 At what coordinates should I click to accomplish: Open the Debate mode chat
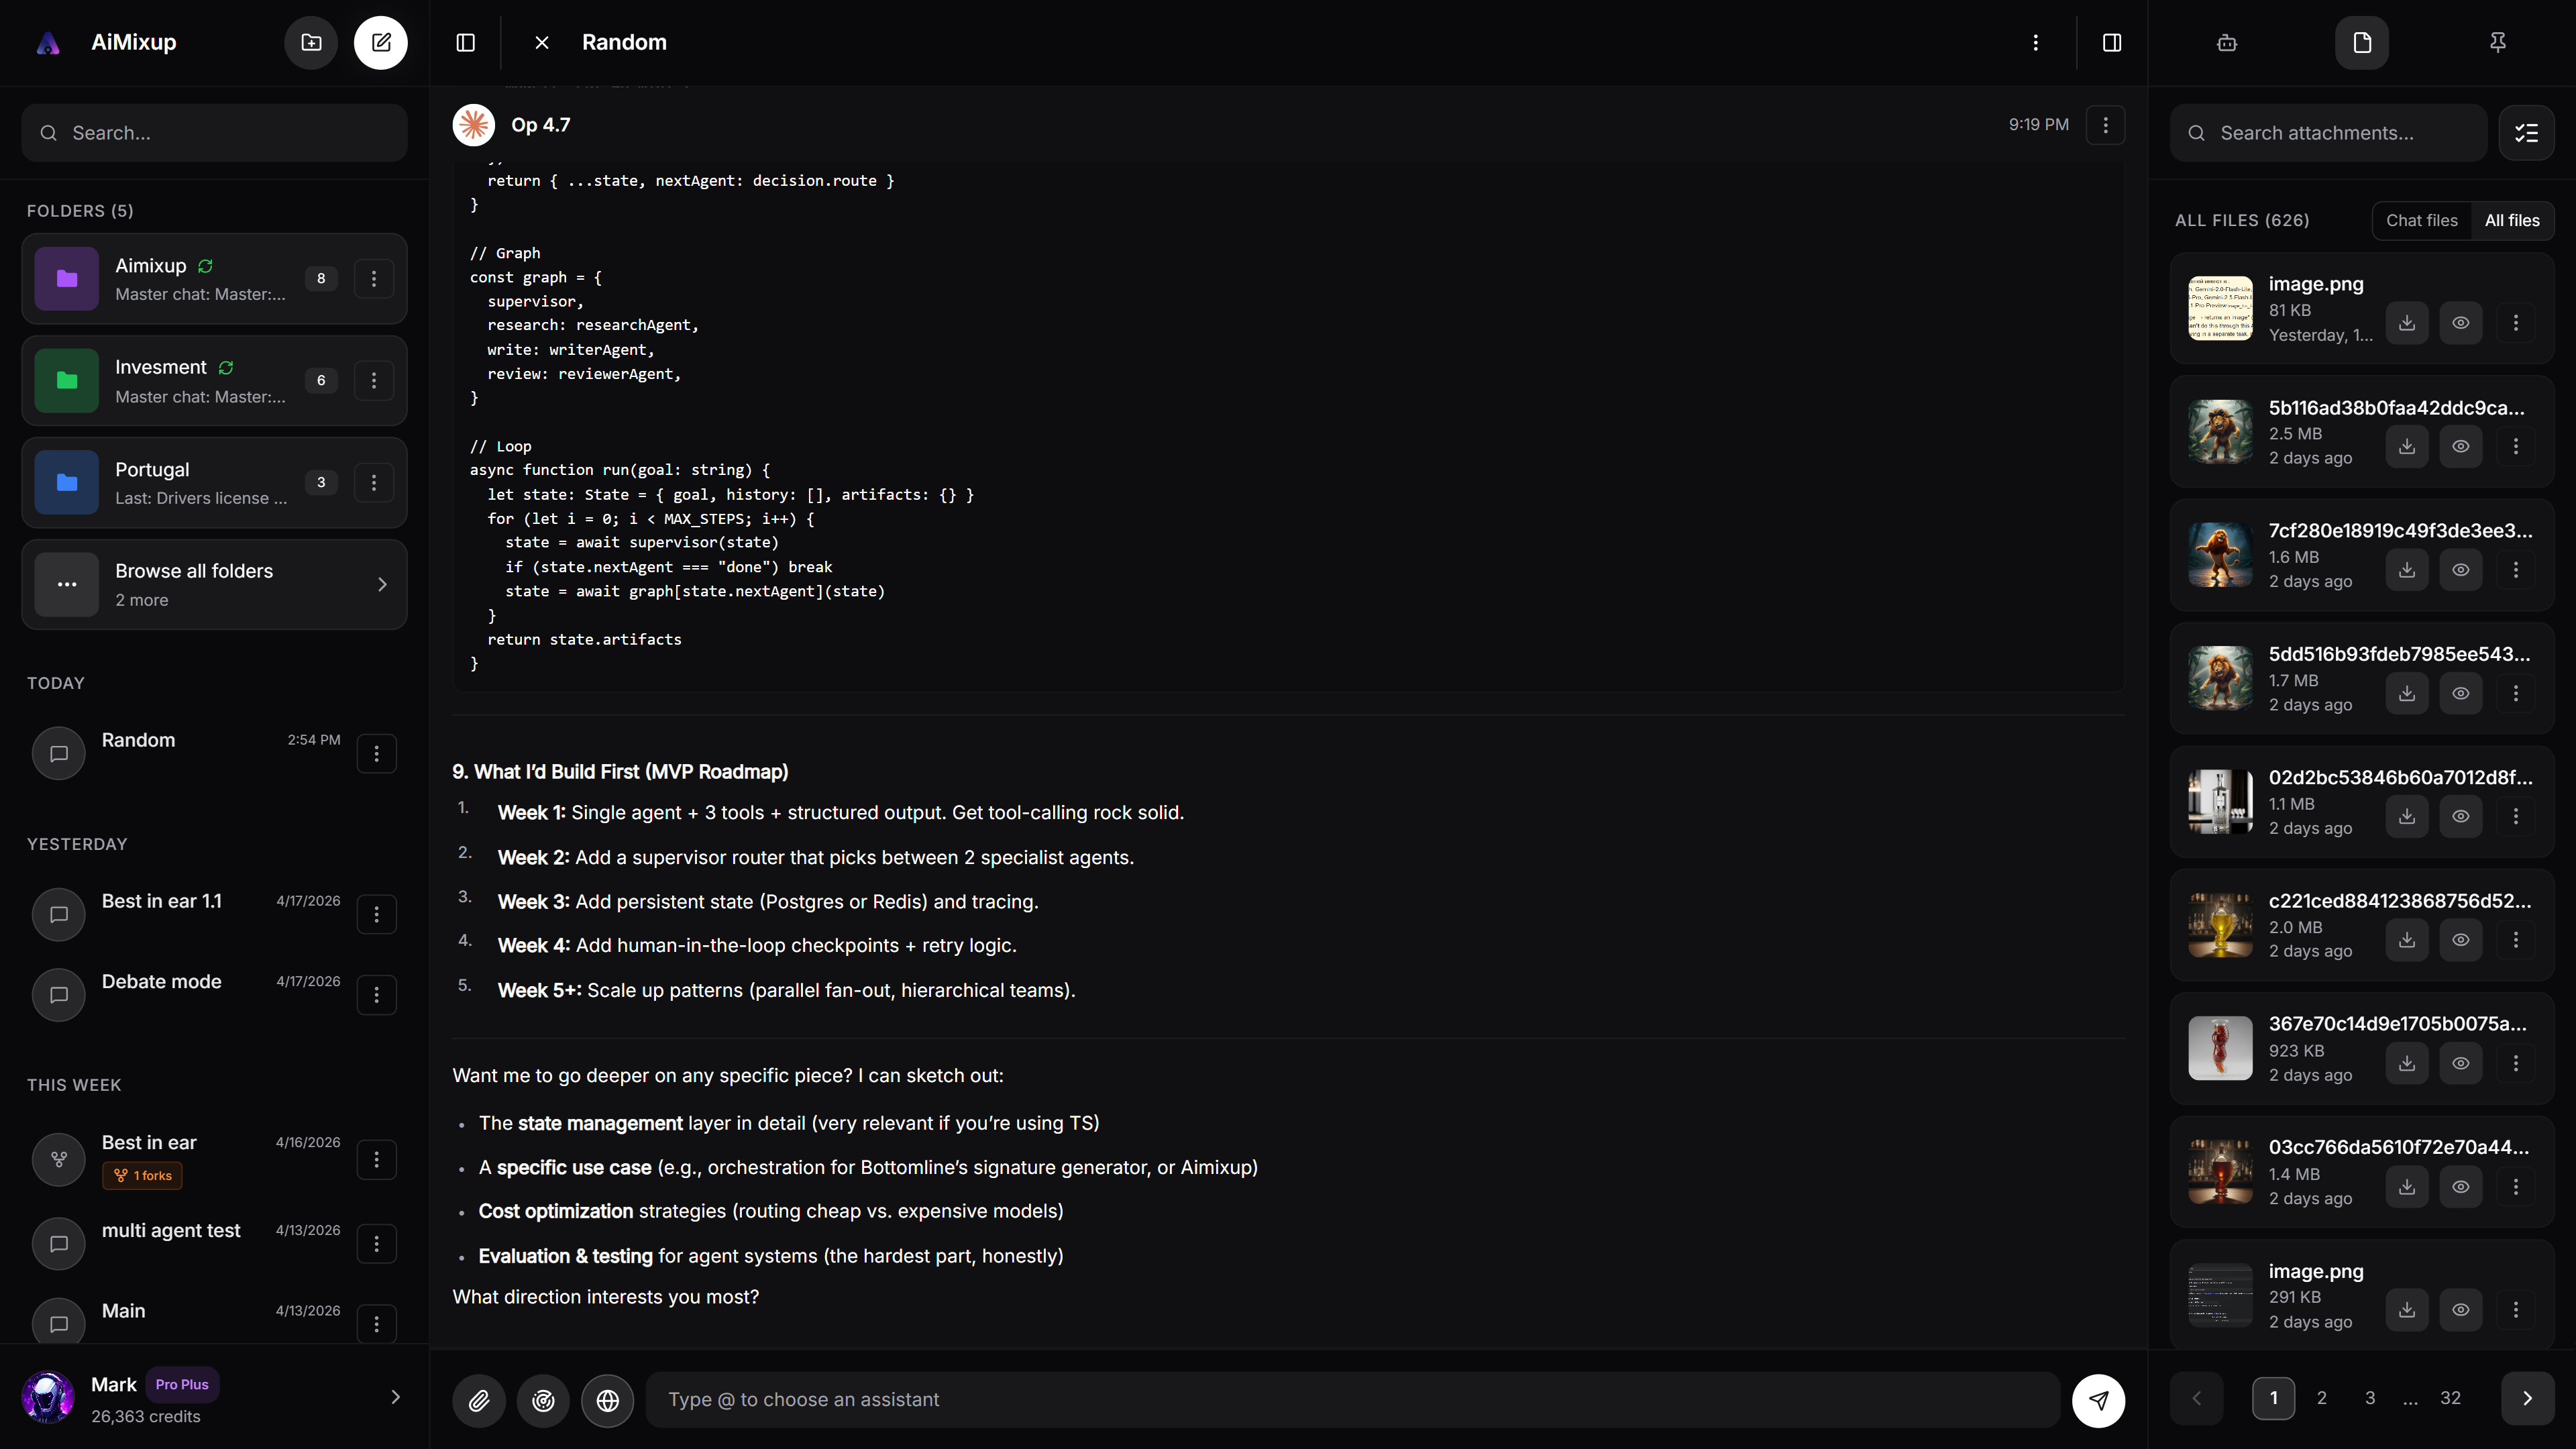coord(162,982)
